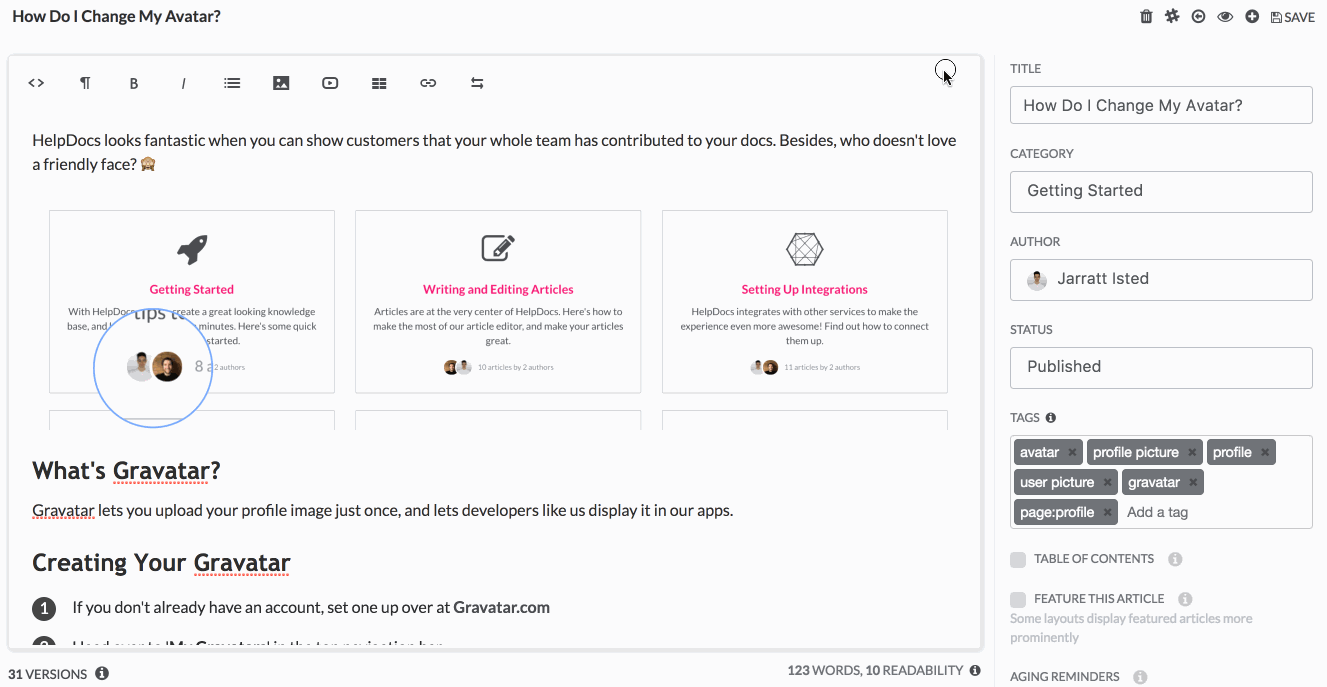Remove the page:profile tag

coord(1107,512)
